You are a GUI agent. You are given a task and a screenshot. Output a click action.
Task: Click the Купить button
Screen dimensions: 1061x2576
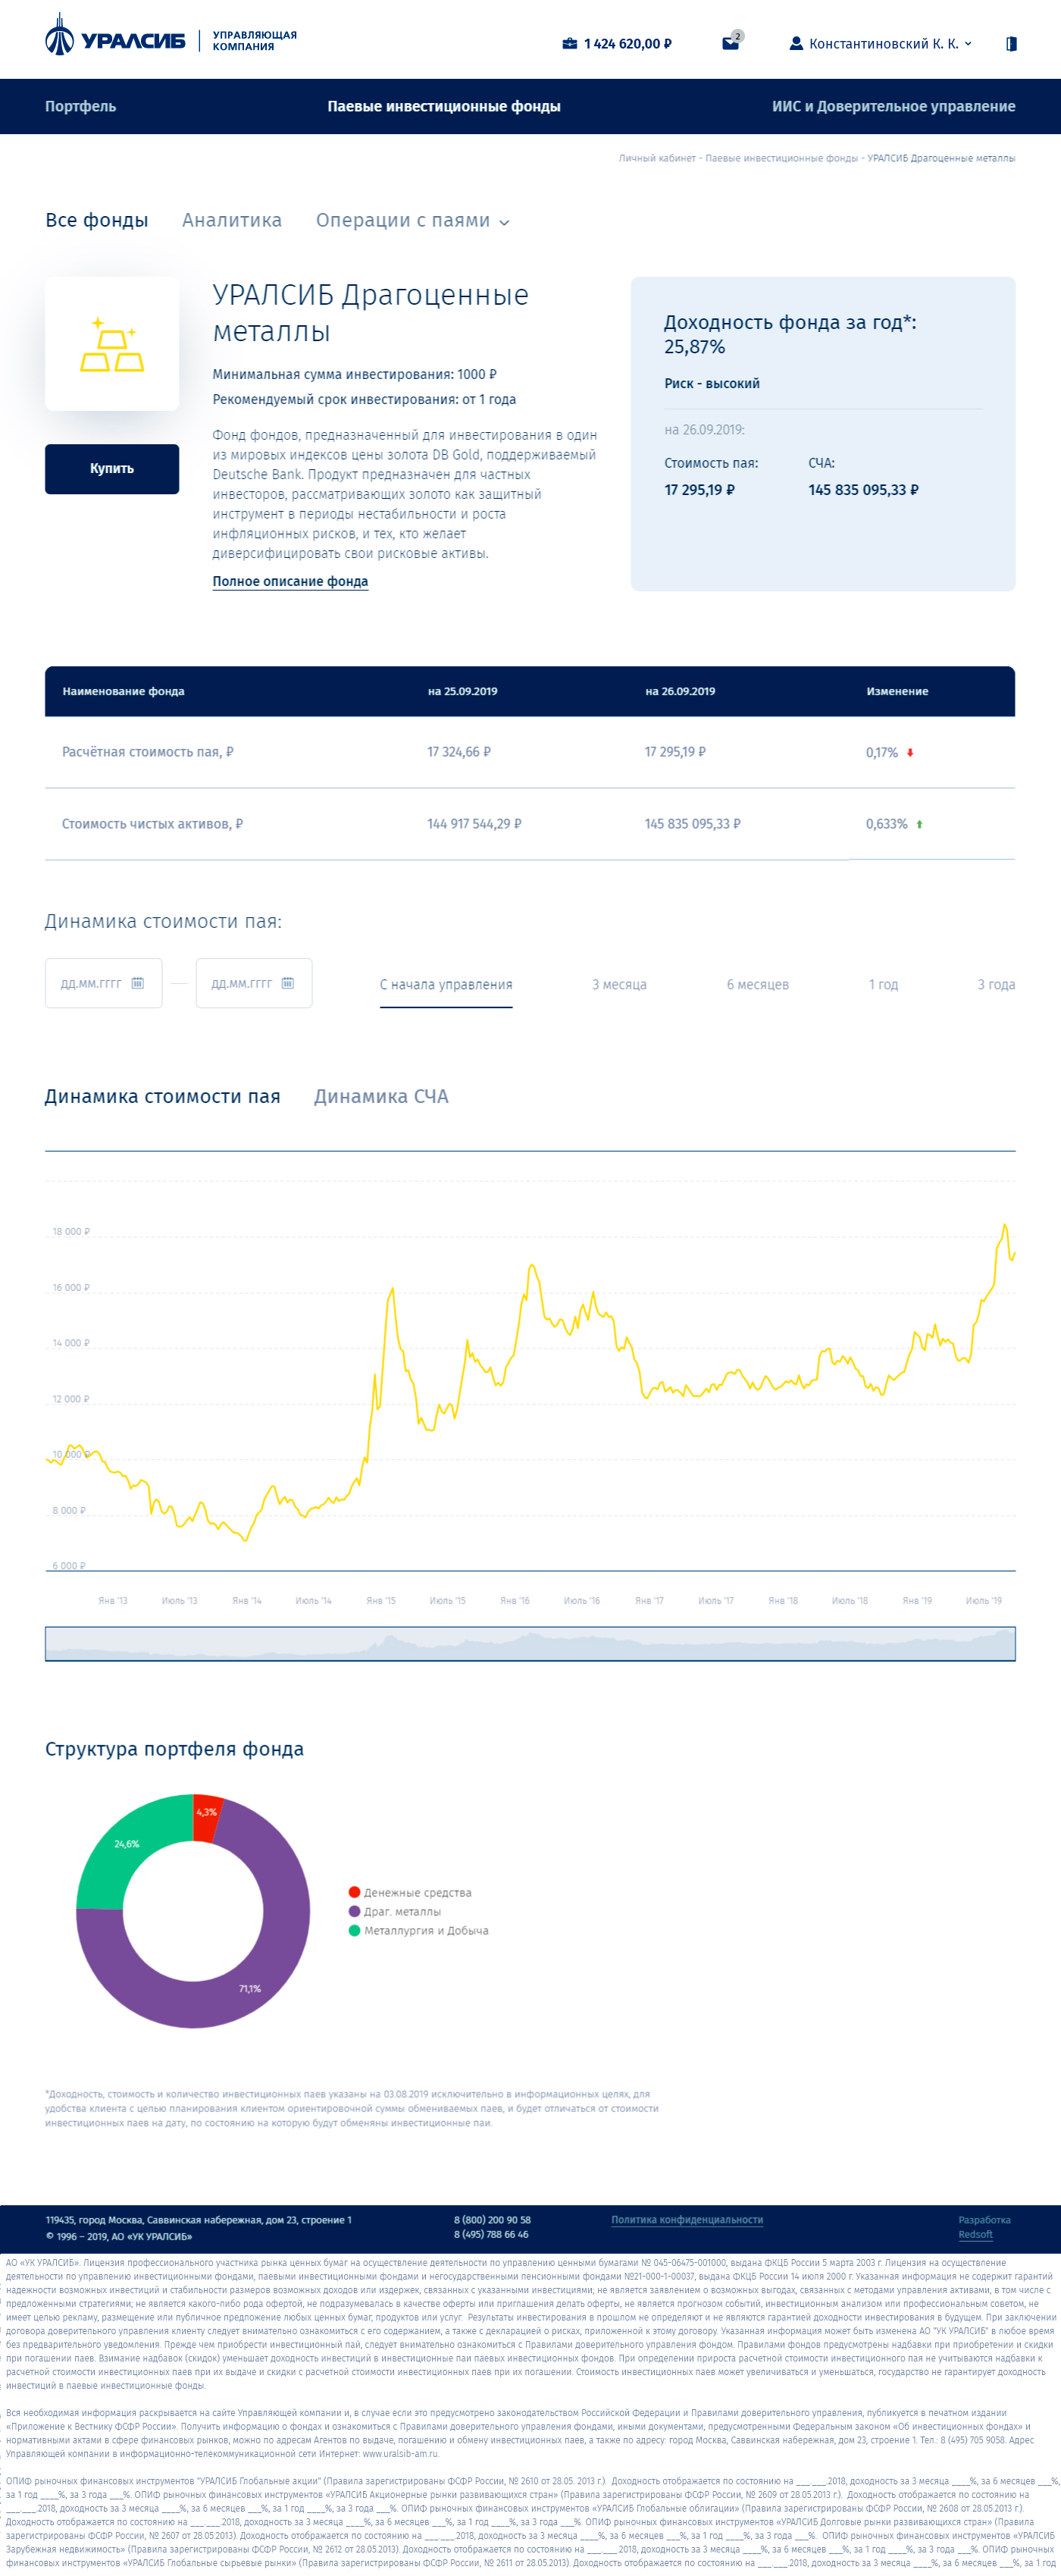(x=112, y=469)
